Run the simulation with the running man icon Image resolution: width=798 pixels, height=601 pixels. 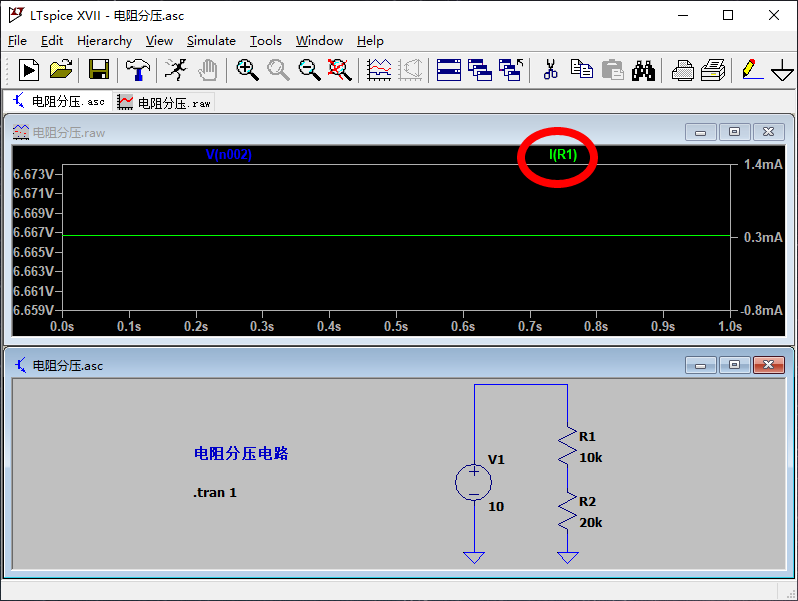pos(175,69)
